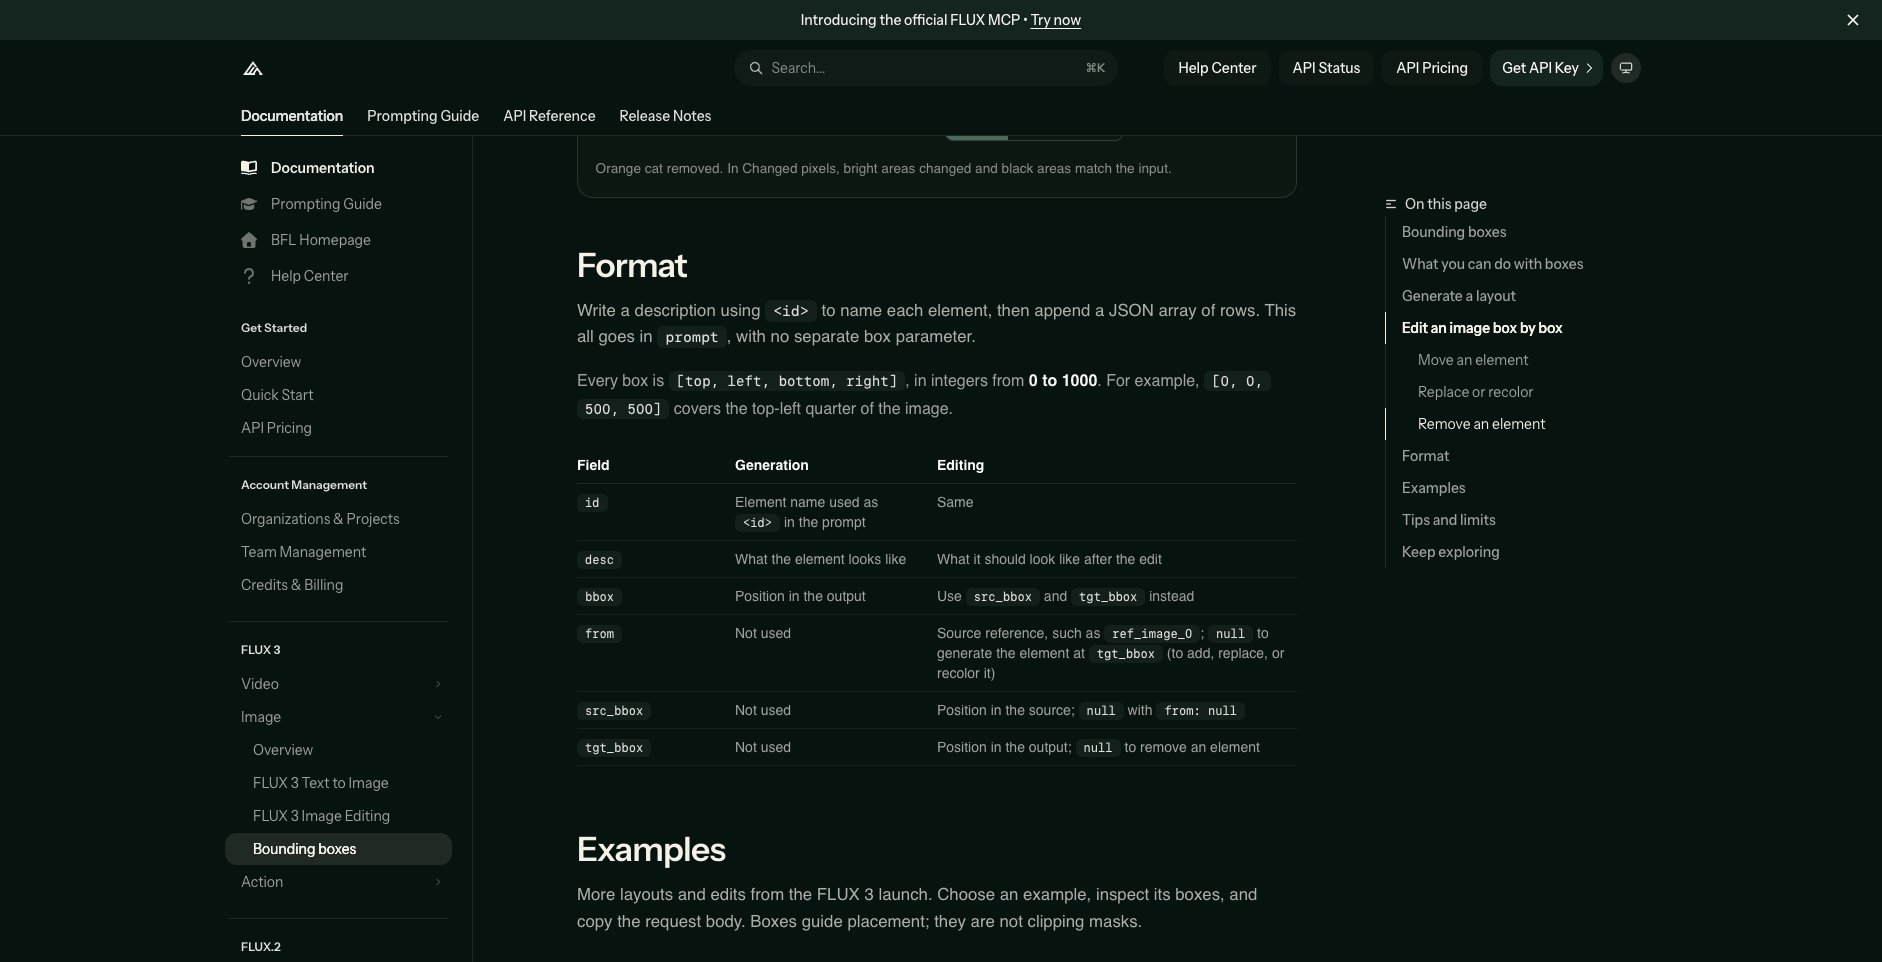The height and width of the screenshot is (962, 1882).
Task: Click the Help Center header button
Action: (1217, 68)
